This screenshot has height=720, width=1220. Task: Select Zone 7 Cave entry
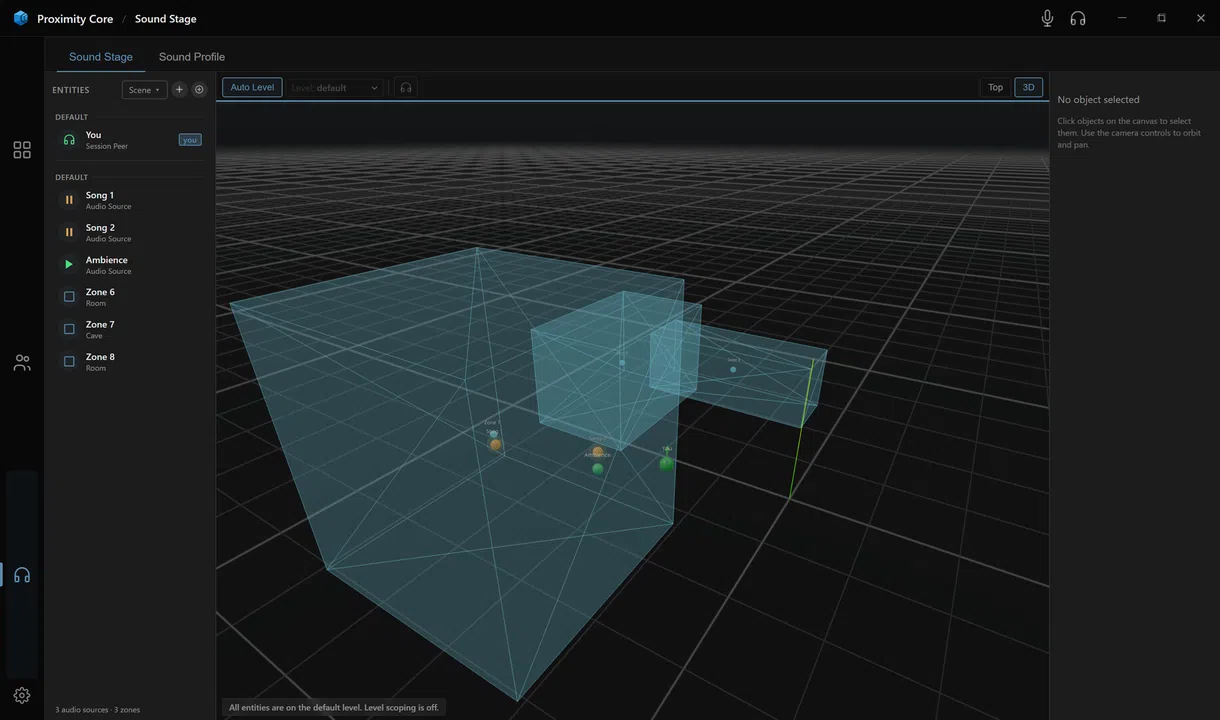tap(130, 329)
